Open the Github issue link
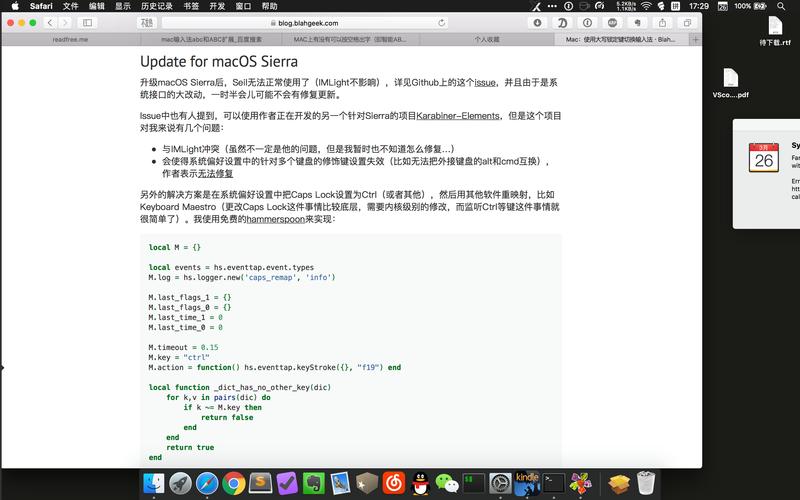800x500 pixels. pyautogui.click(x=485, y=83)
